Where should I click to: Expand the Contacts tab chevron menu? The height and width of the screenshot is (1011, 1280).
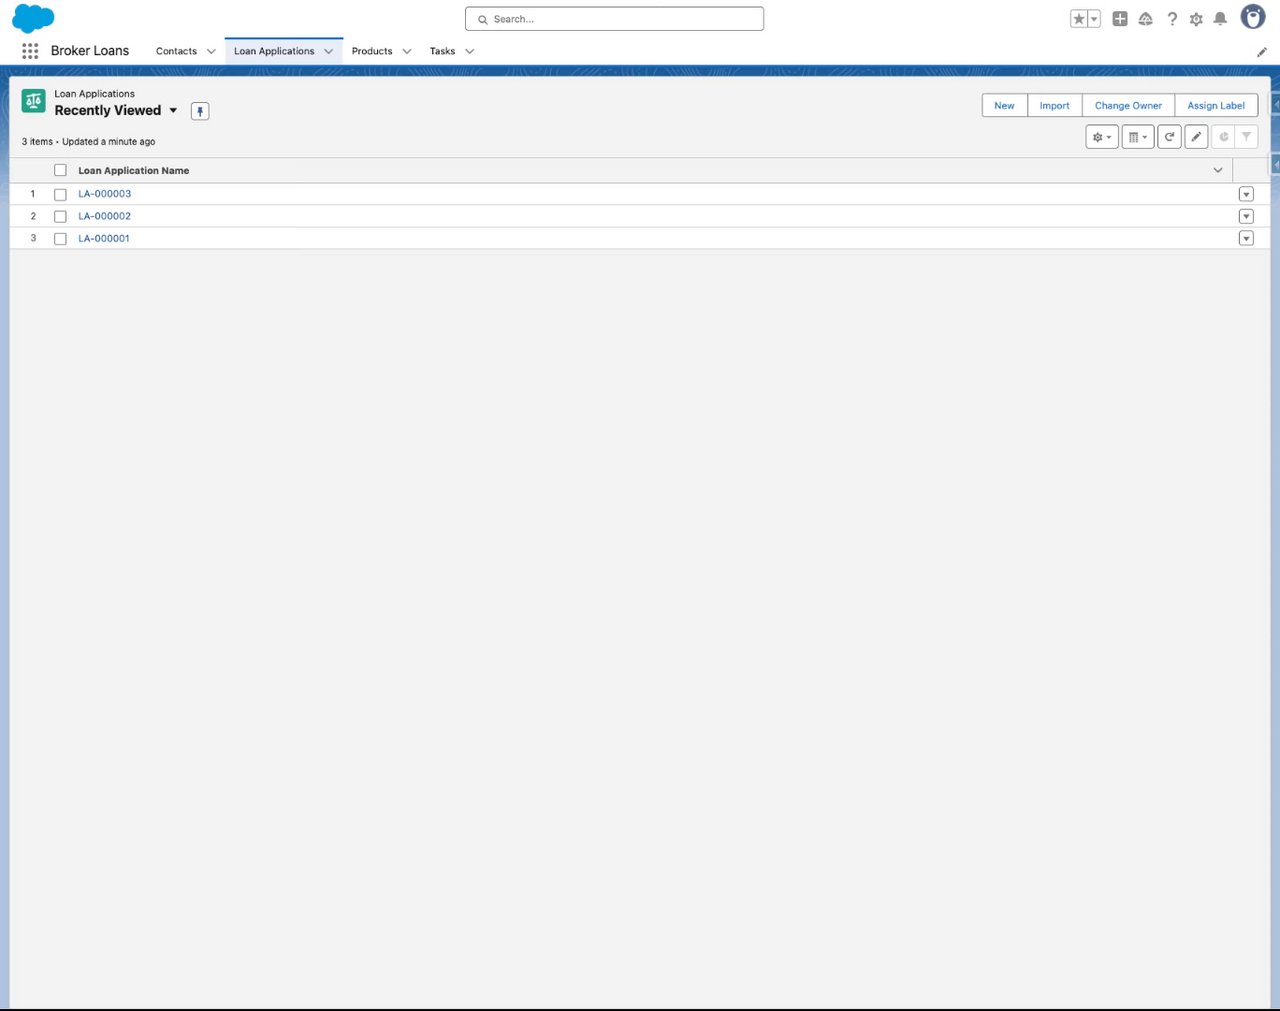click(211, 51)
